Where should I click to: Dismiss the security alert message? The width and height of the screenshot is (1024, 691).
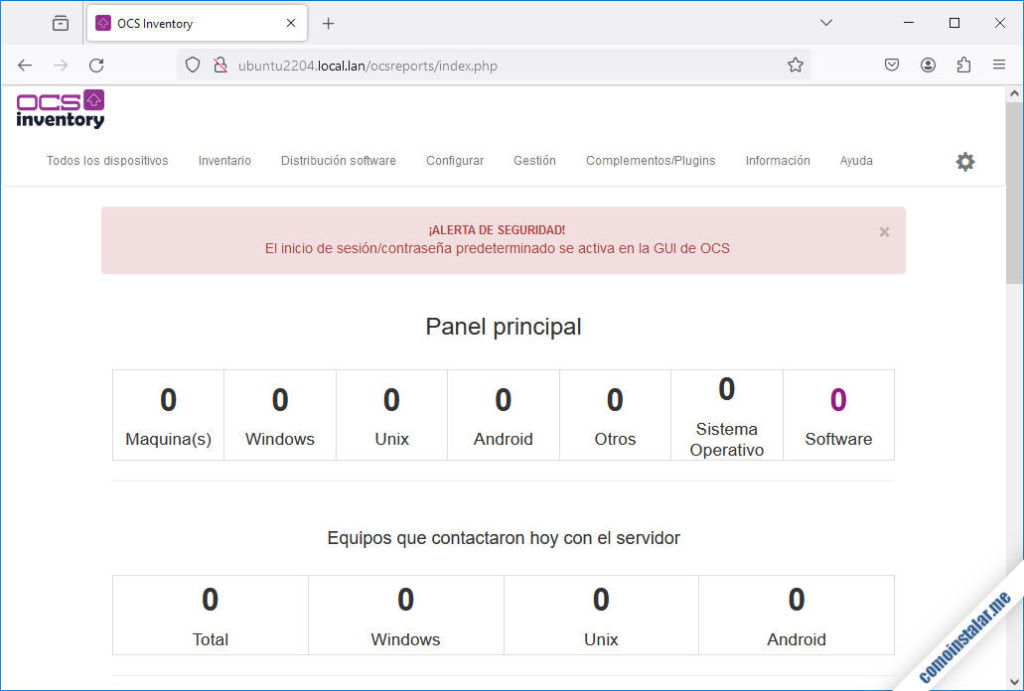[884, 231]
